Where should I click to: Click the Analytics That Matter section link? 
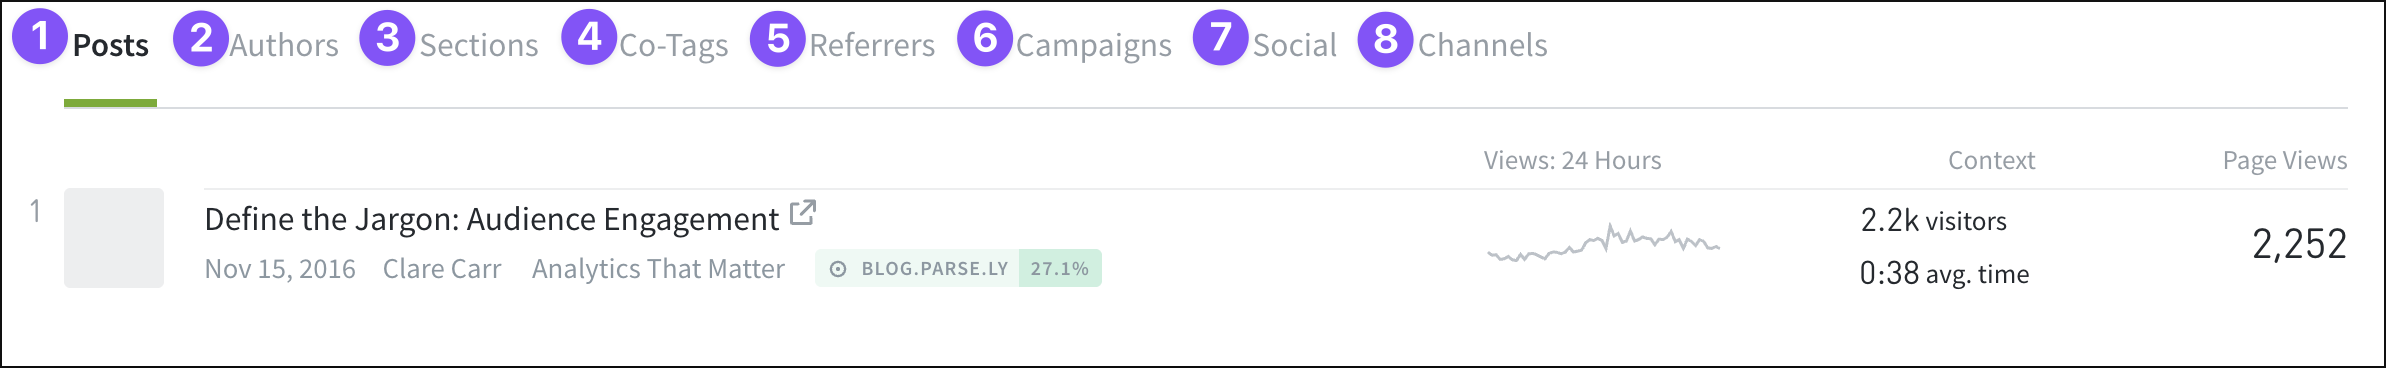(x=658, y=269)
